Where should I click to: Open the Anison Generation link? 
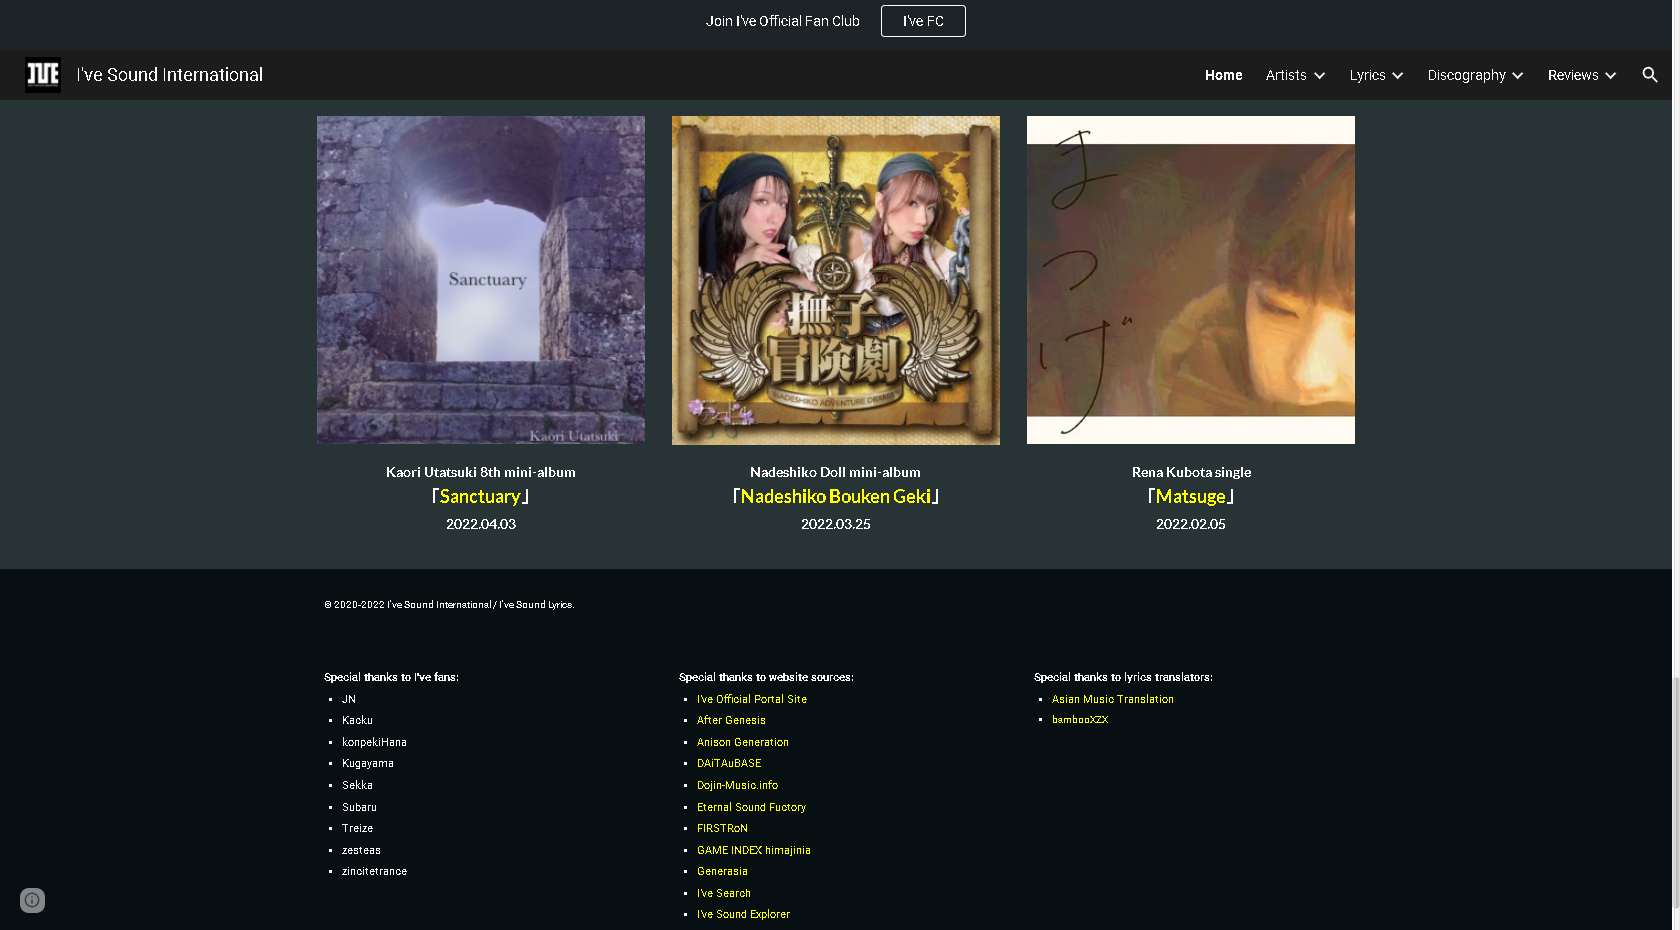(x=743, y=742)
